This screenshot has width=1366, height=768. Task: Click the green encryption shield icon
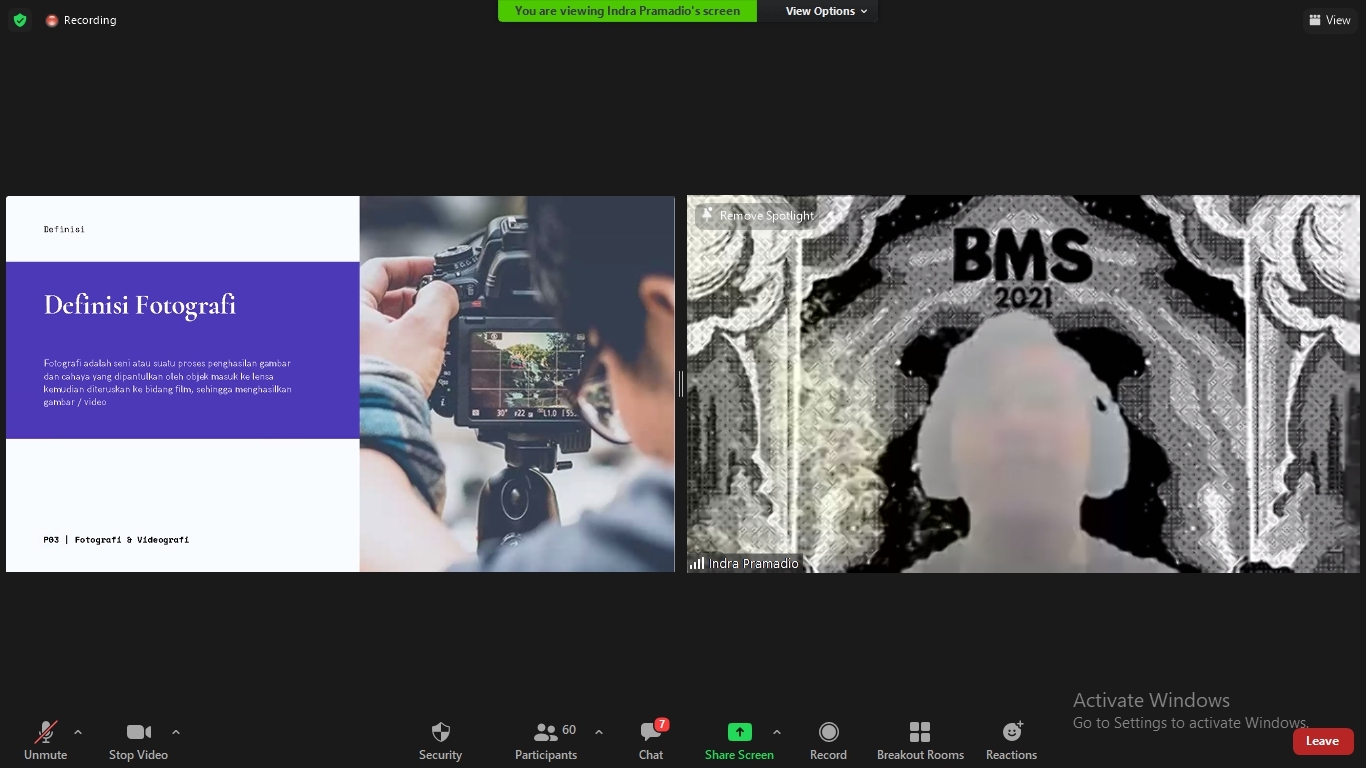(x=20, y=20)
